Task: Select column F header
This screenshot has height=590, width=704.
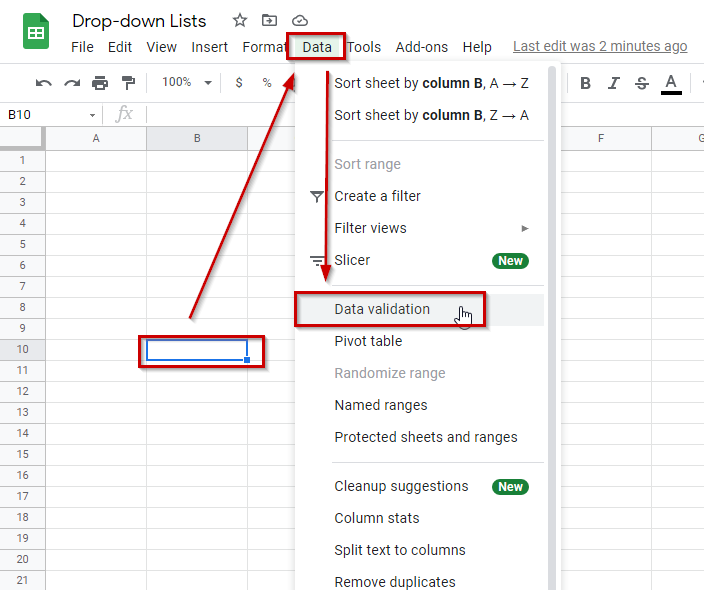Action: coord(601,138)
